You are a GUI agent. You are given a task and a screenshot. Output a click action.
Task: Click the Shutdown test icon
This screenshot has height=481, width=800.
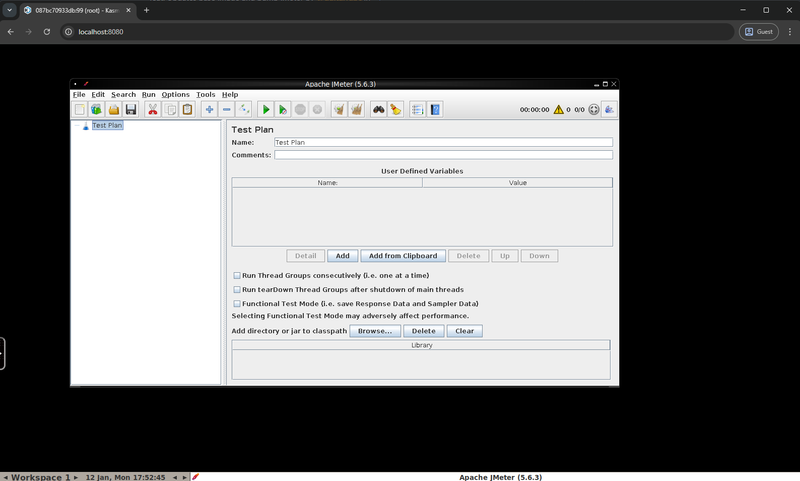(x=317, y=109)
